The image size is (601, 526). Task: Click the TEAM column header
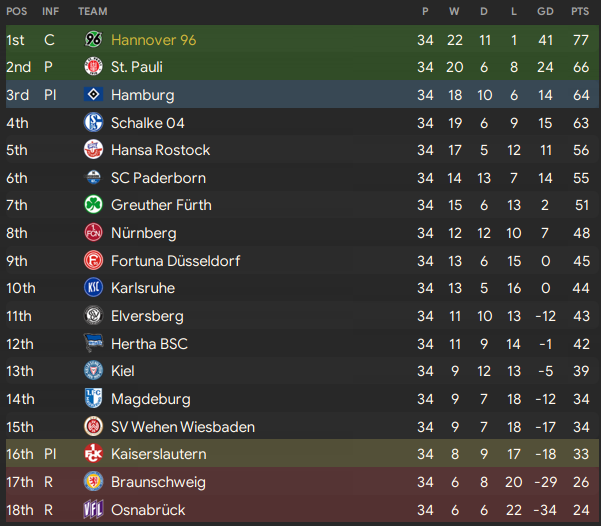[x=93, y=12]
